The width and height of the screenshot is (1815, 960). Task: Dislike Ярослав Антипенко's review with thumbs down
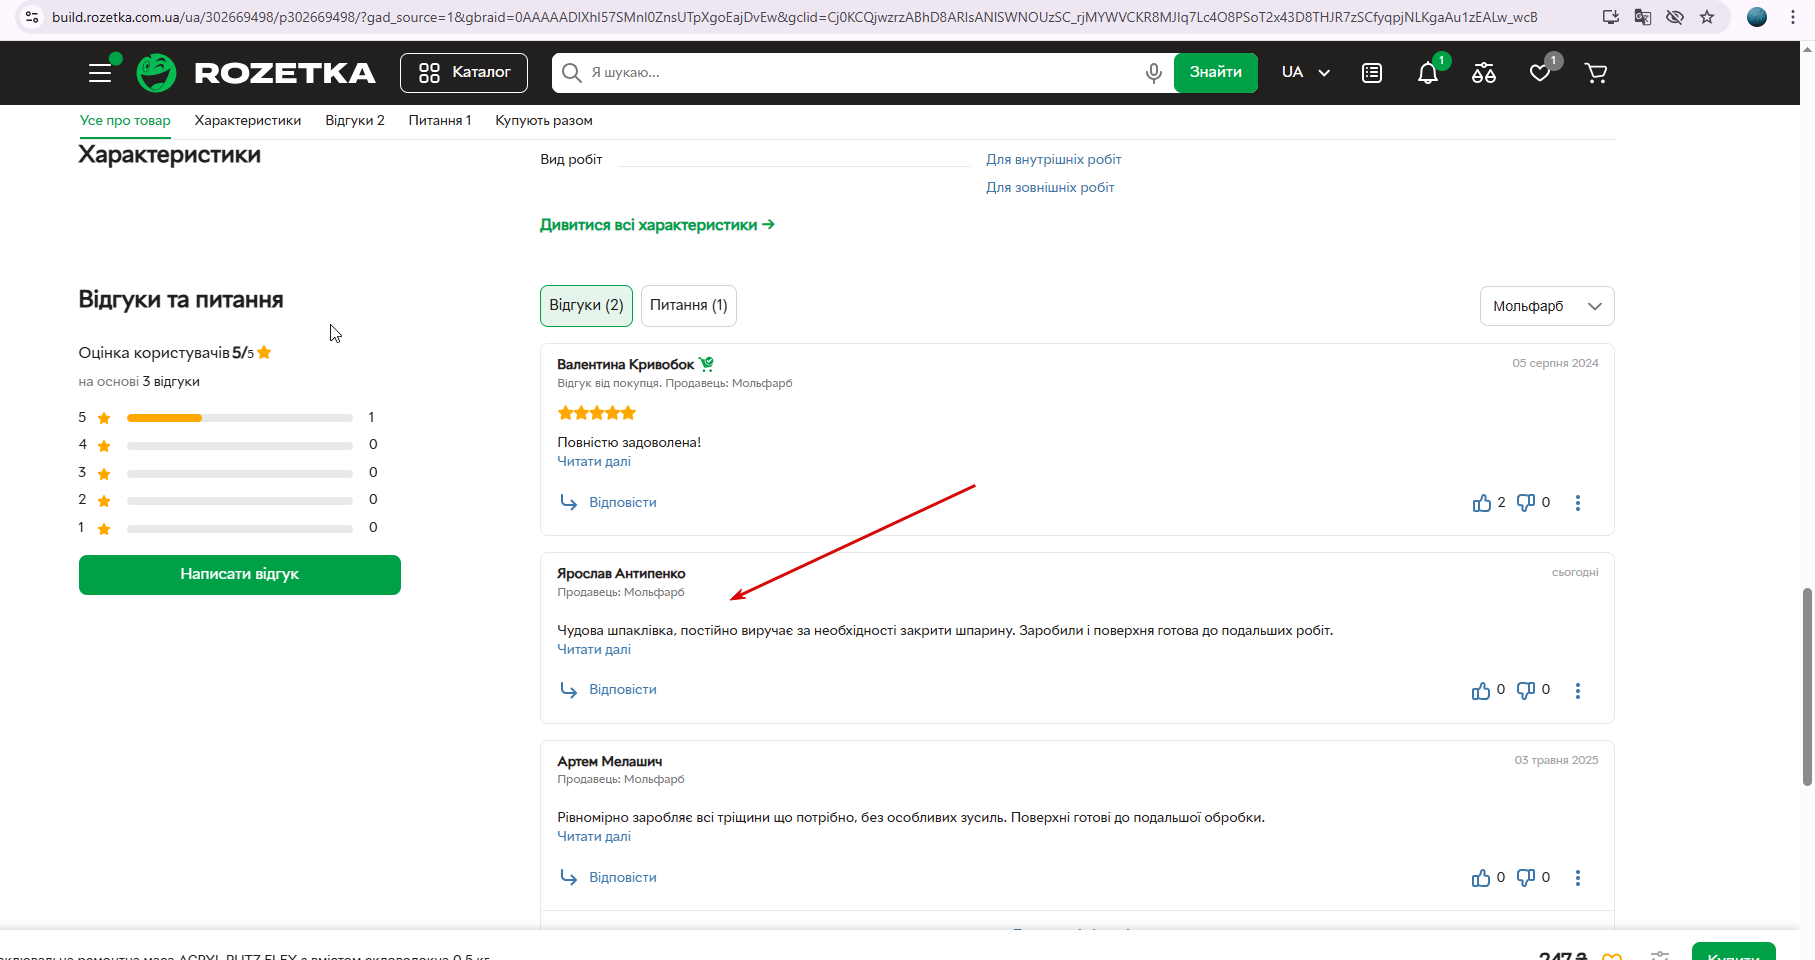click(1526, 690)
